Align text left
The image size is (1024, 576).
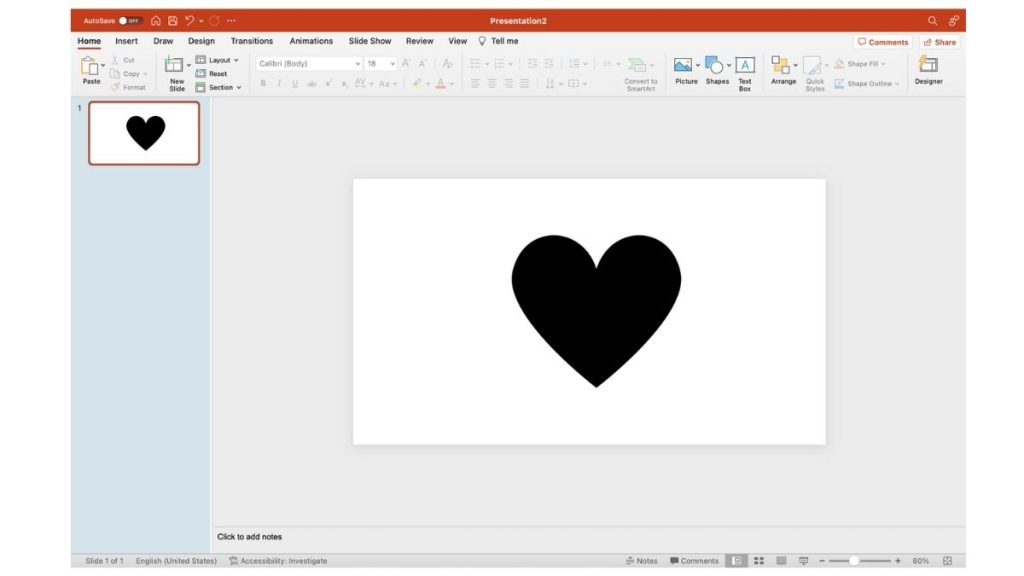(x=475, y=84)
